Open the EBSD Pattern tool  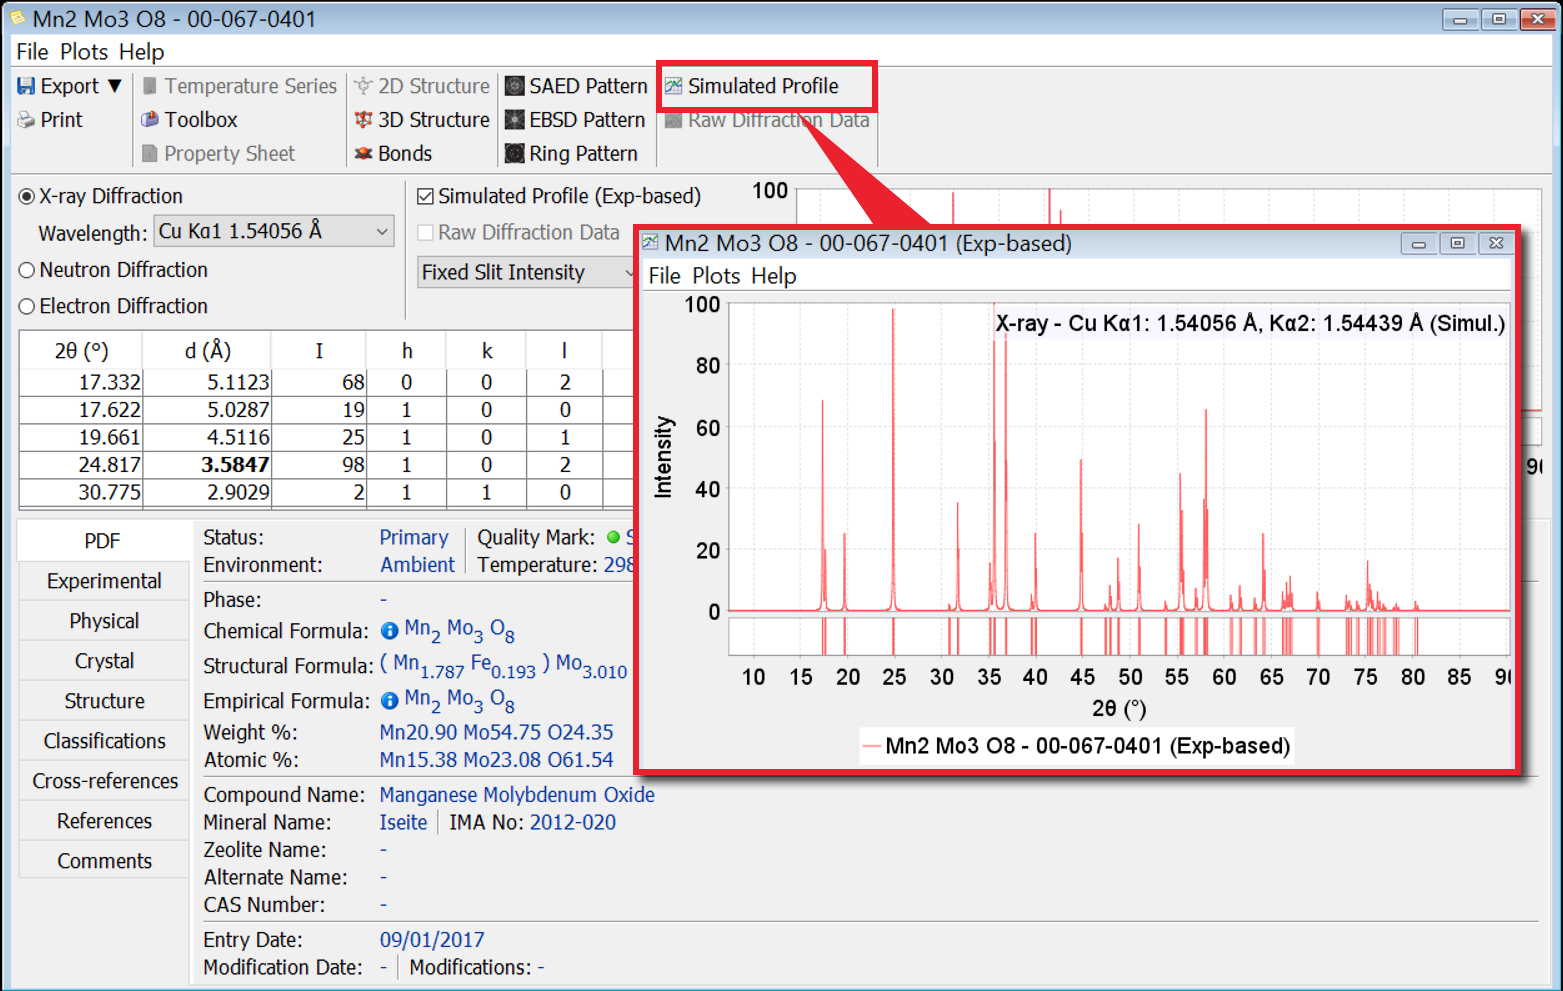click(x=576, y=120)
